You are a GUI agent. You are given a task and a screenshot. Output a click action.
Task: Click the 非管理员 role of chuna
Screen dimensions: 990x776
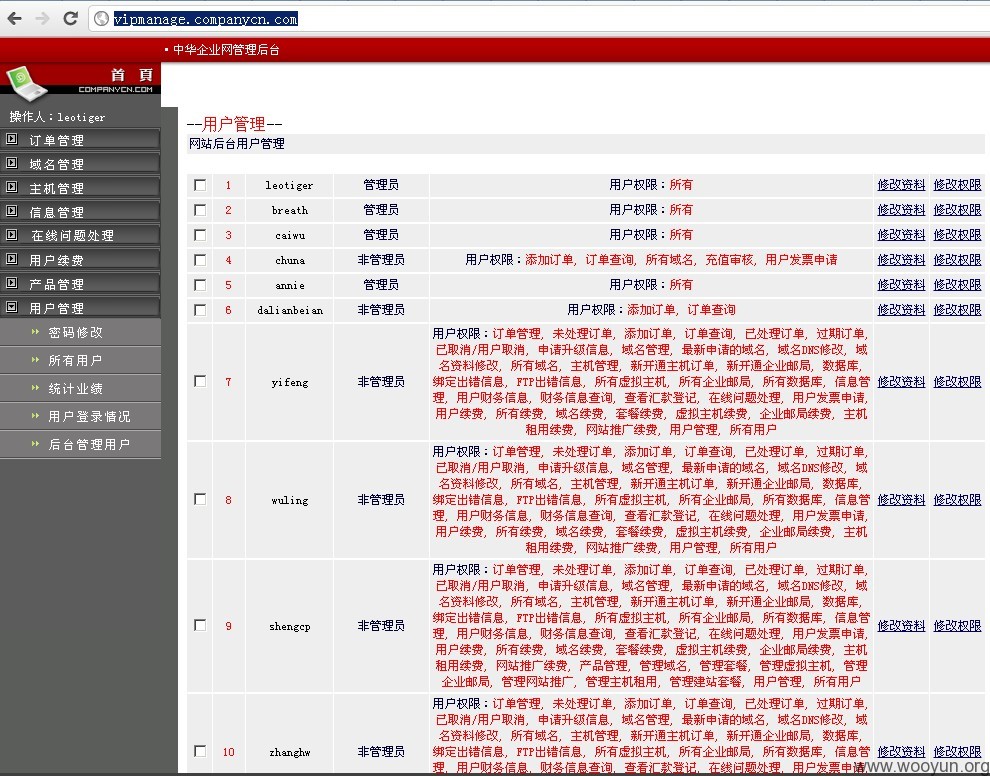(381, 260)
